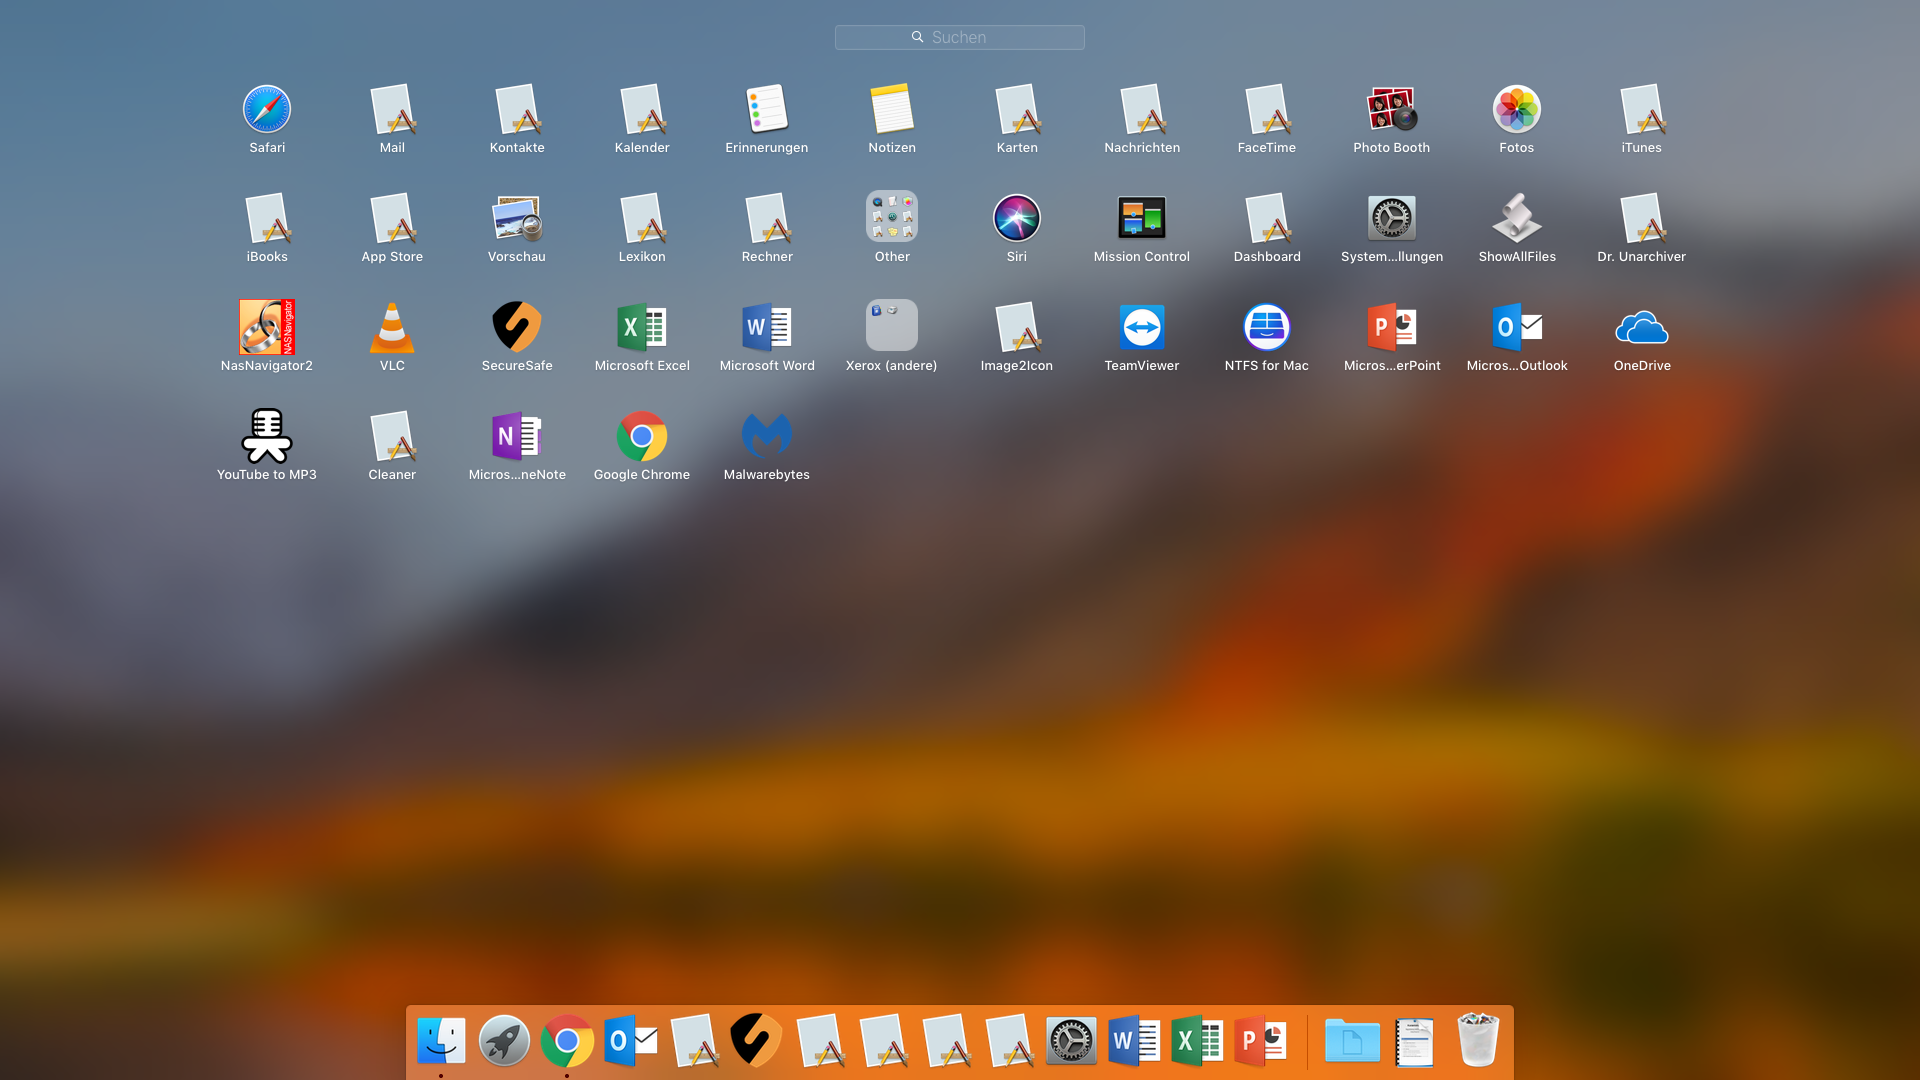
Task: Expand the Other folder
Action: (x=892, y=219)
